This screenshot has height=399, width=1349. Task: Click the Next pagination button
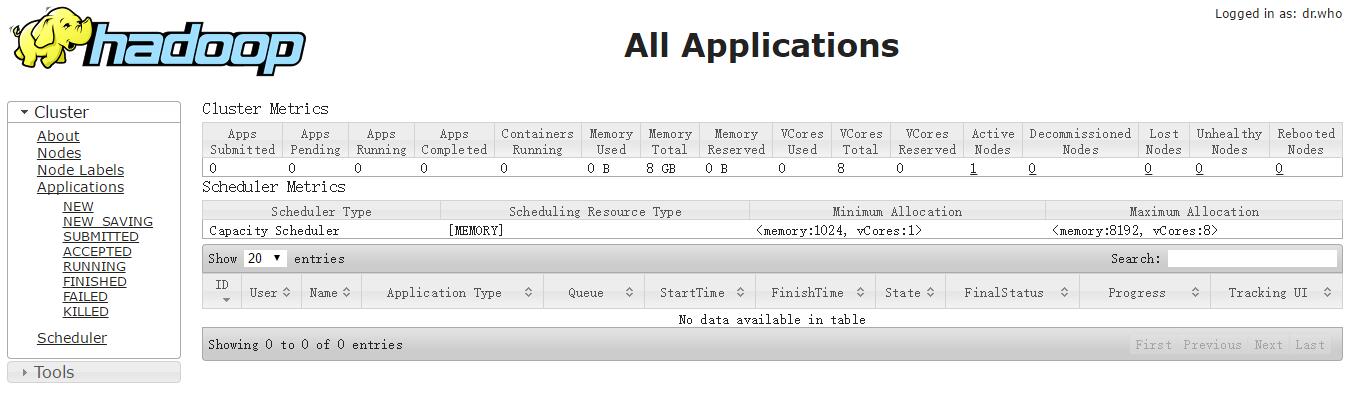pos(1268,344)
